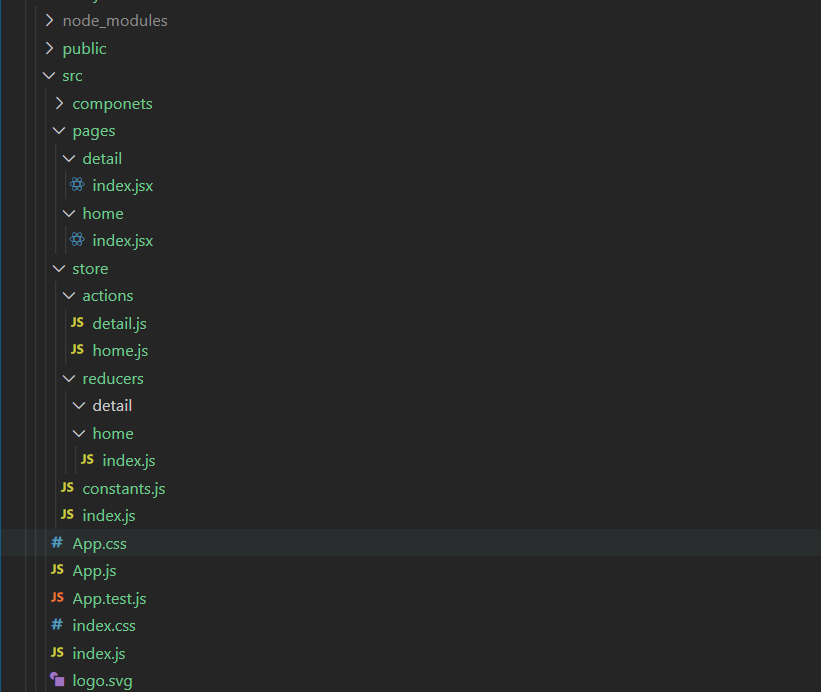Select the reducers folder label

coord(113,379)
